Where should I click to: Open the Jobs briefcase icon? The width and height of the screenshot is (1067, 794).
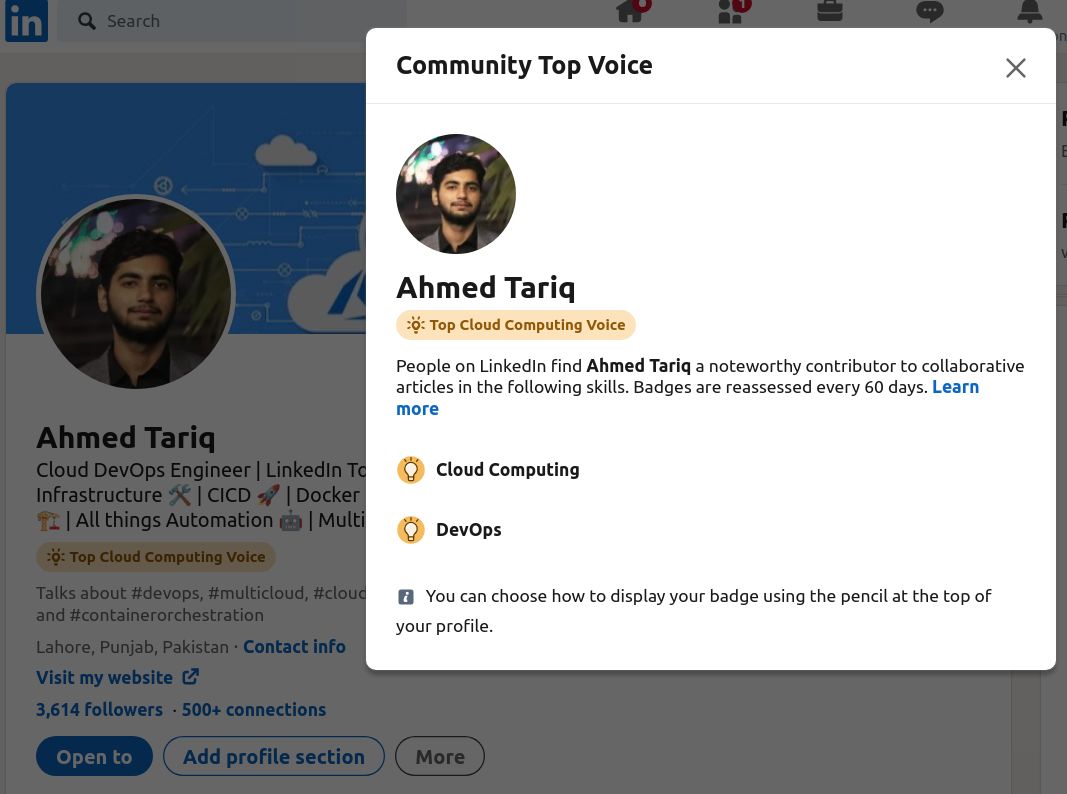[830, 11]
